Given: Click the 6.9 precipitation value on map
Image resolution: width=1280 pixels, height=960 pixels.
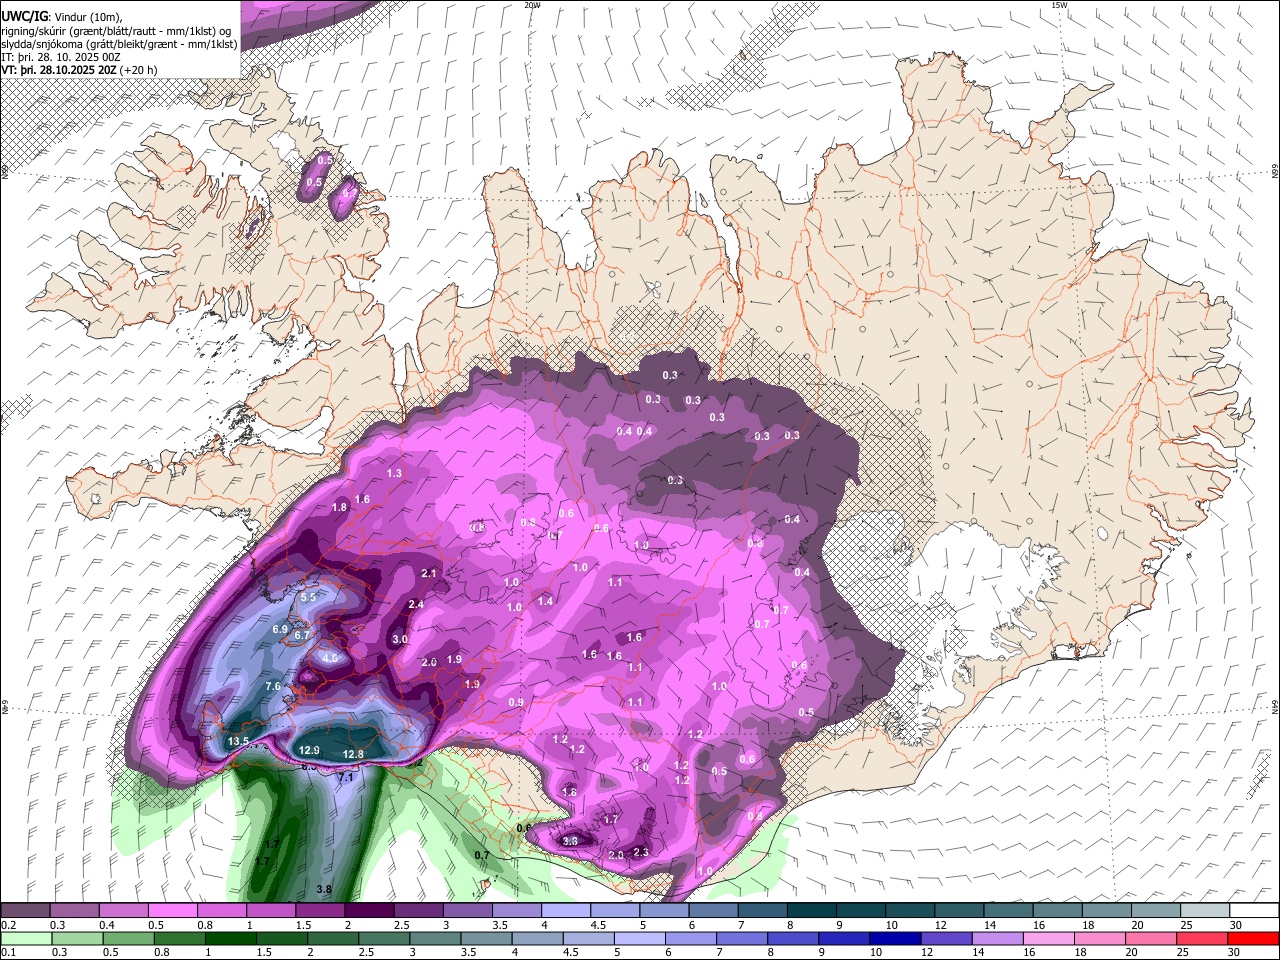Looking at the screenshot, I should [x=280, y=629].
